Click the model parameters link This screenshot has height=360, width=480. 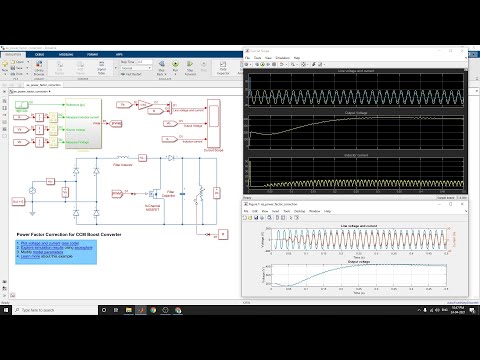(x=48, y=252)
